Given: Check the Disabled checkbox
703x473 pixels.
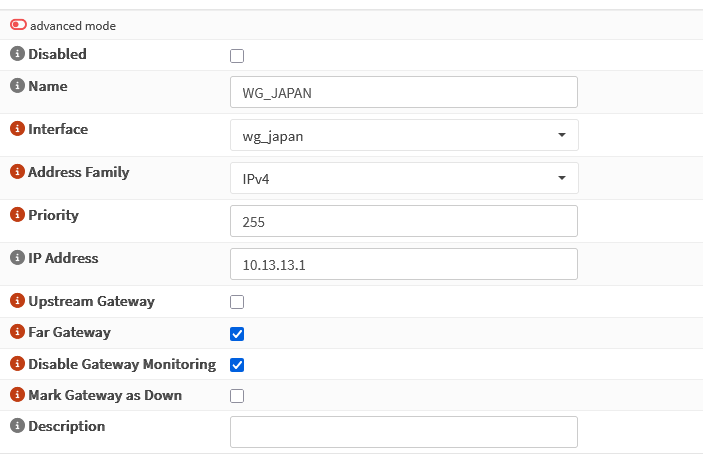Looking at the screenshot, I should click(x=237, y=56).
